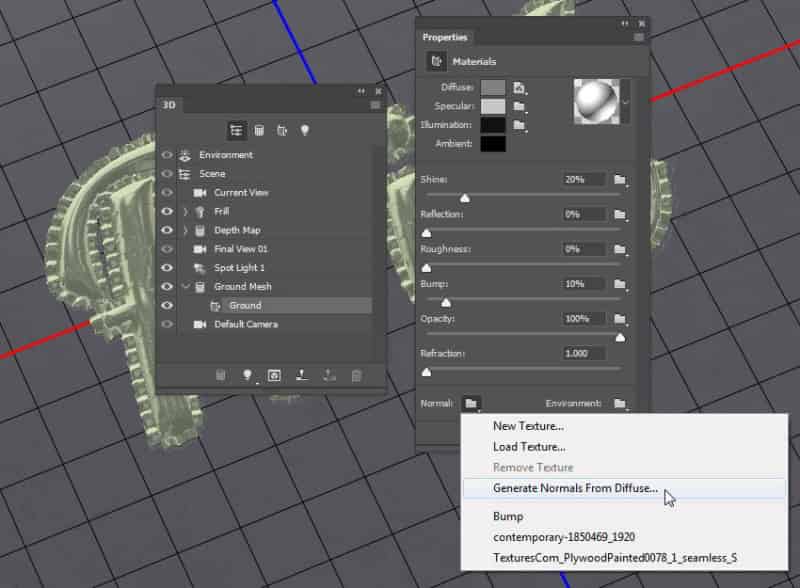
Task: Collapse the Properties panel with double-arrow icon
Action: click(625, 23)
